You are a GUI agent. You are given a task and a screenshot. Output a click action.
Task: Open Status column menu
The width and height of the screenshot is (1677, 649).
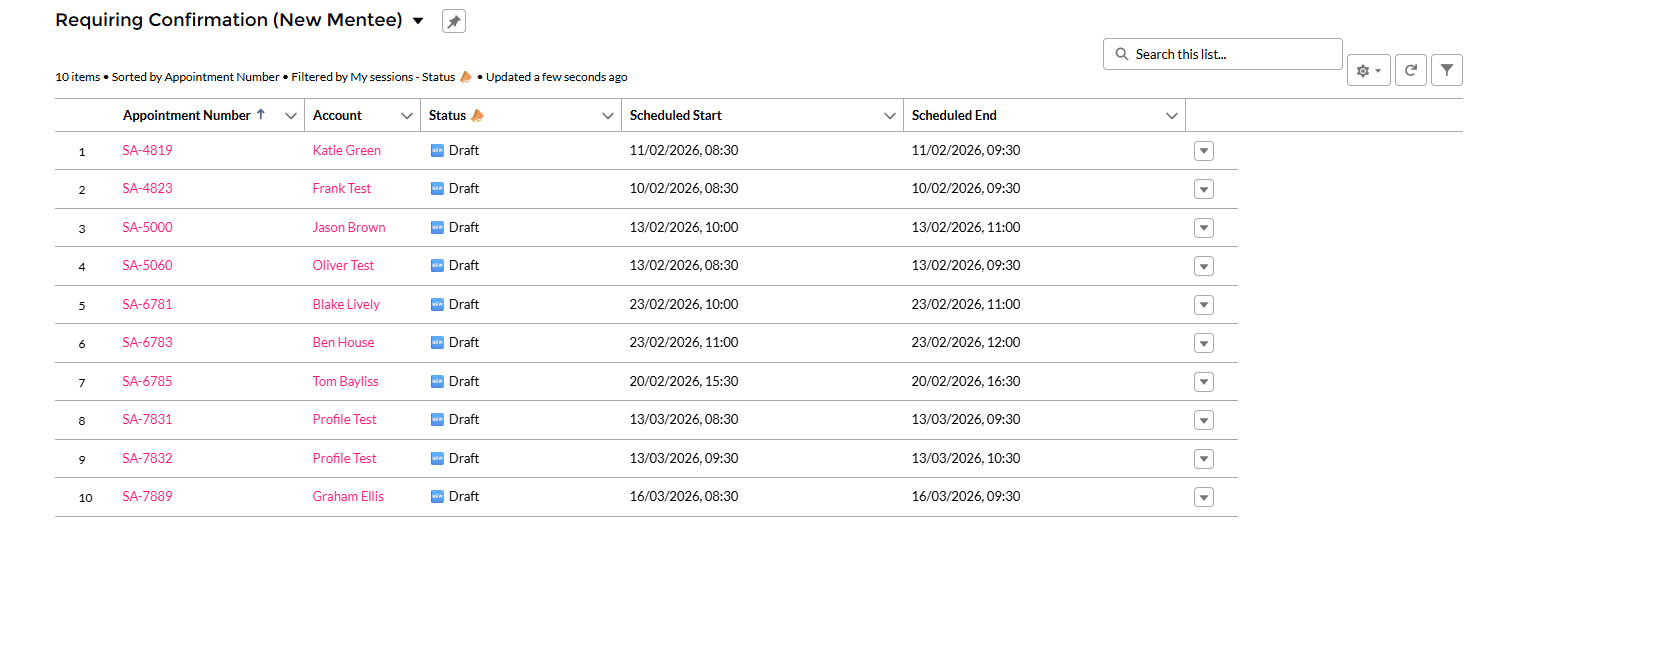point(607,116)
